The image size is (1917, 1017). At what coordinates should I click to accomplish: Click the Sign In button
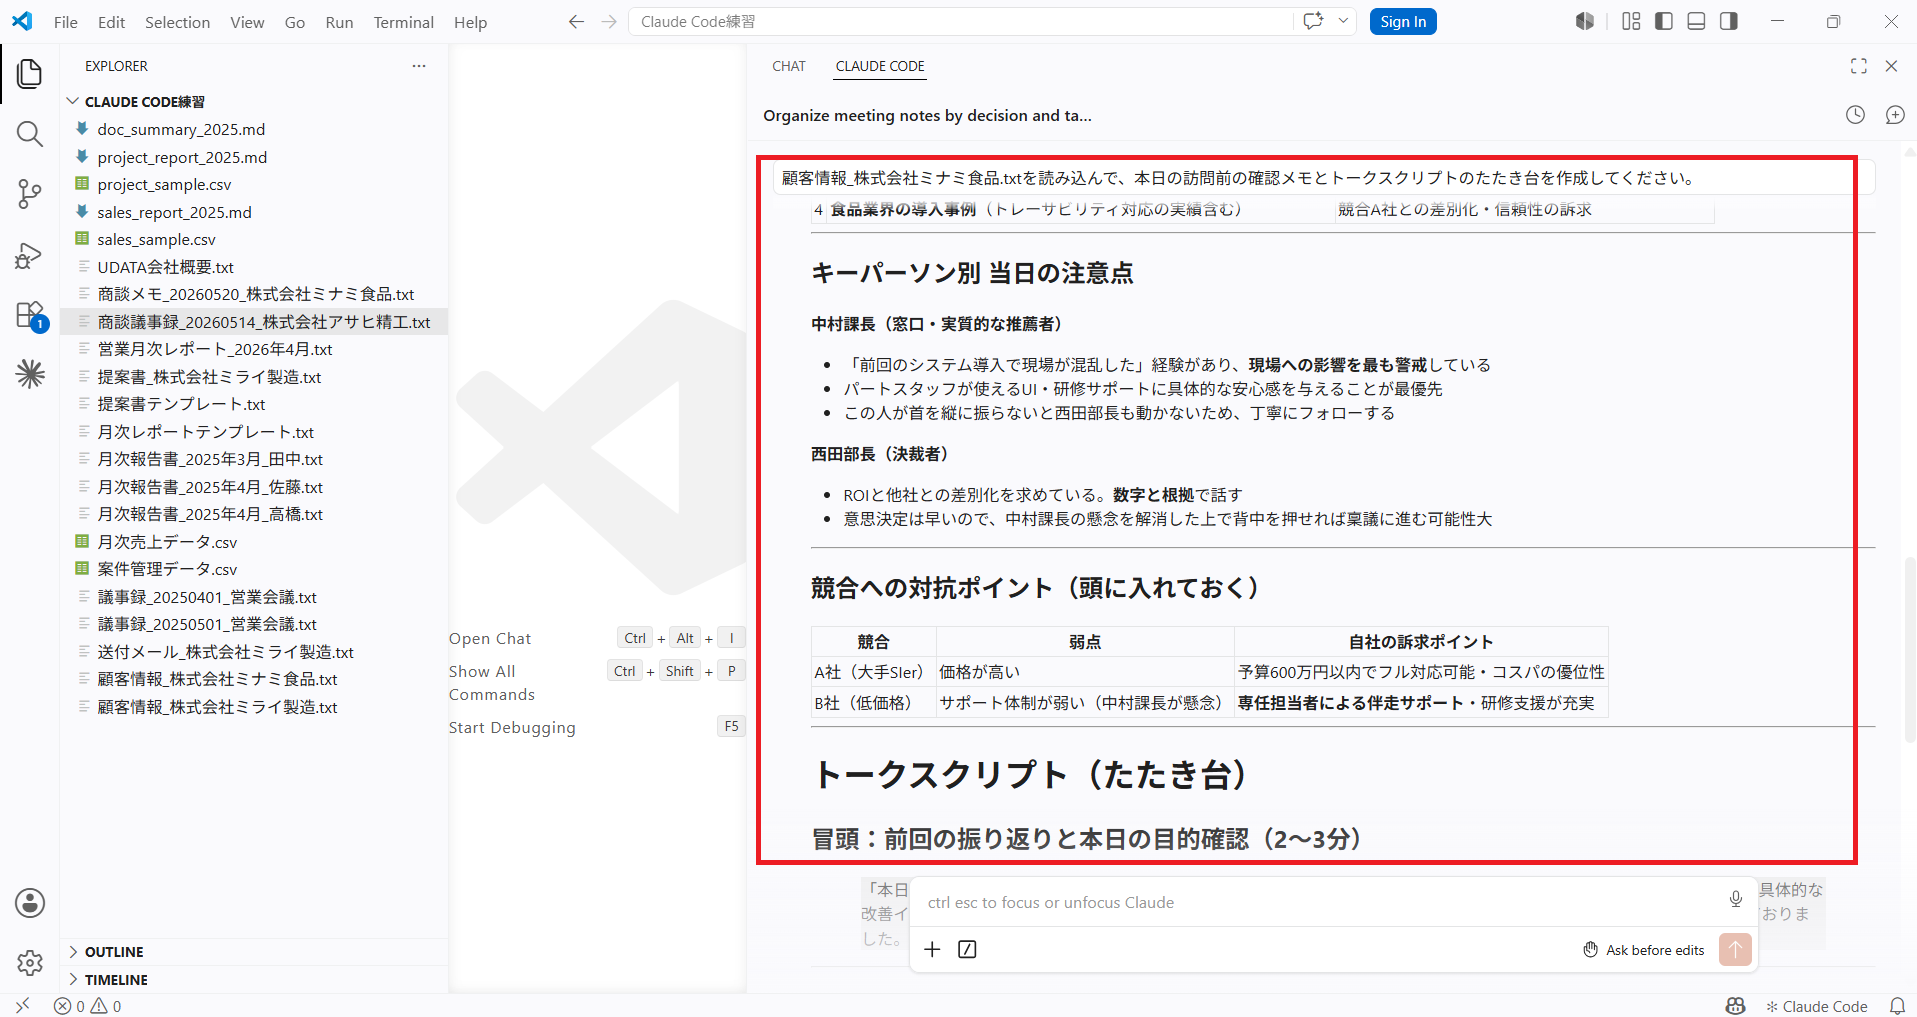(x=1403, y=22)
